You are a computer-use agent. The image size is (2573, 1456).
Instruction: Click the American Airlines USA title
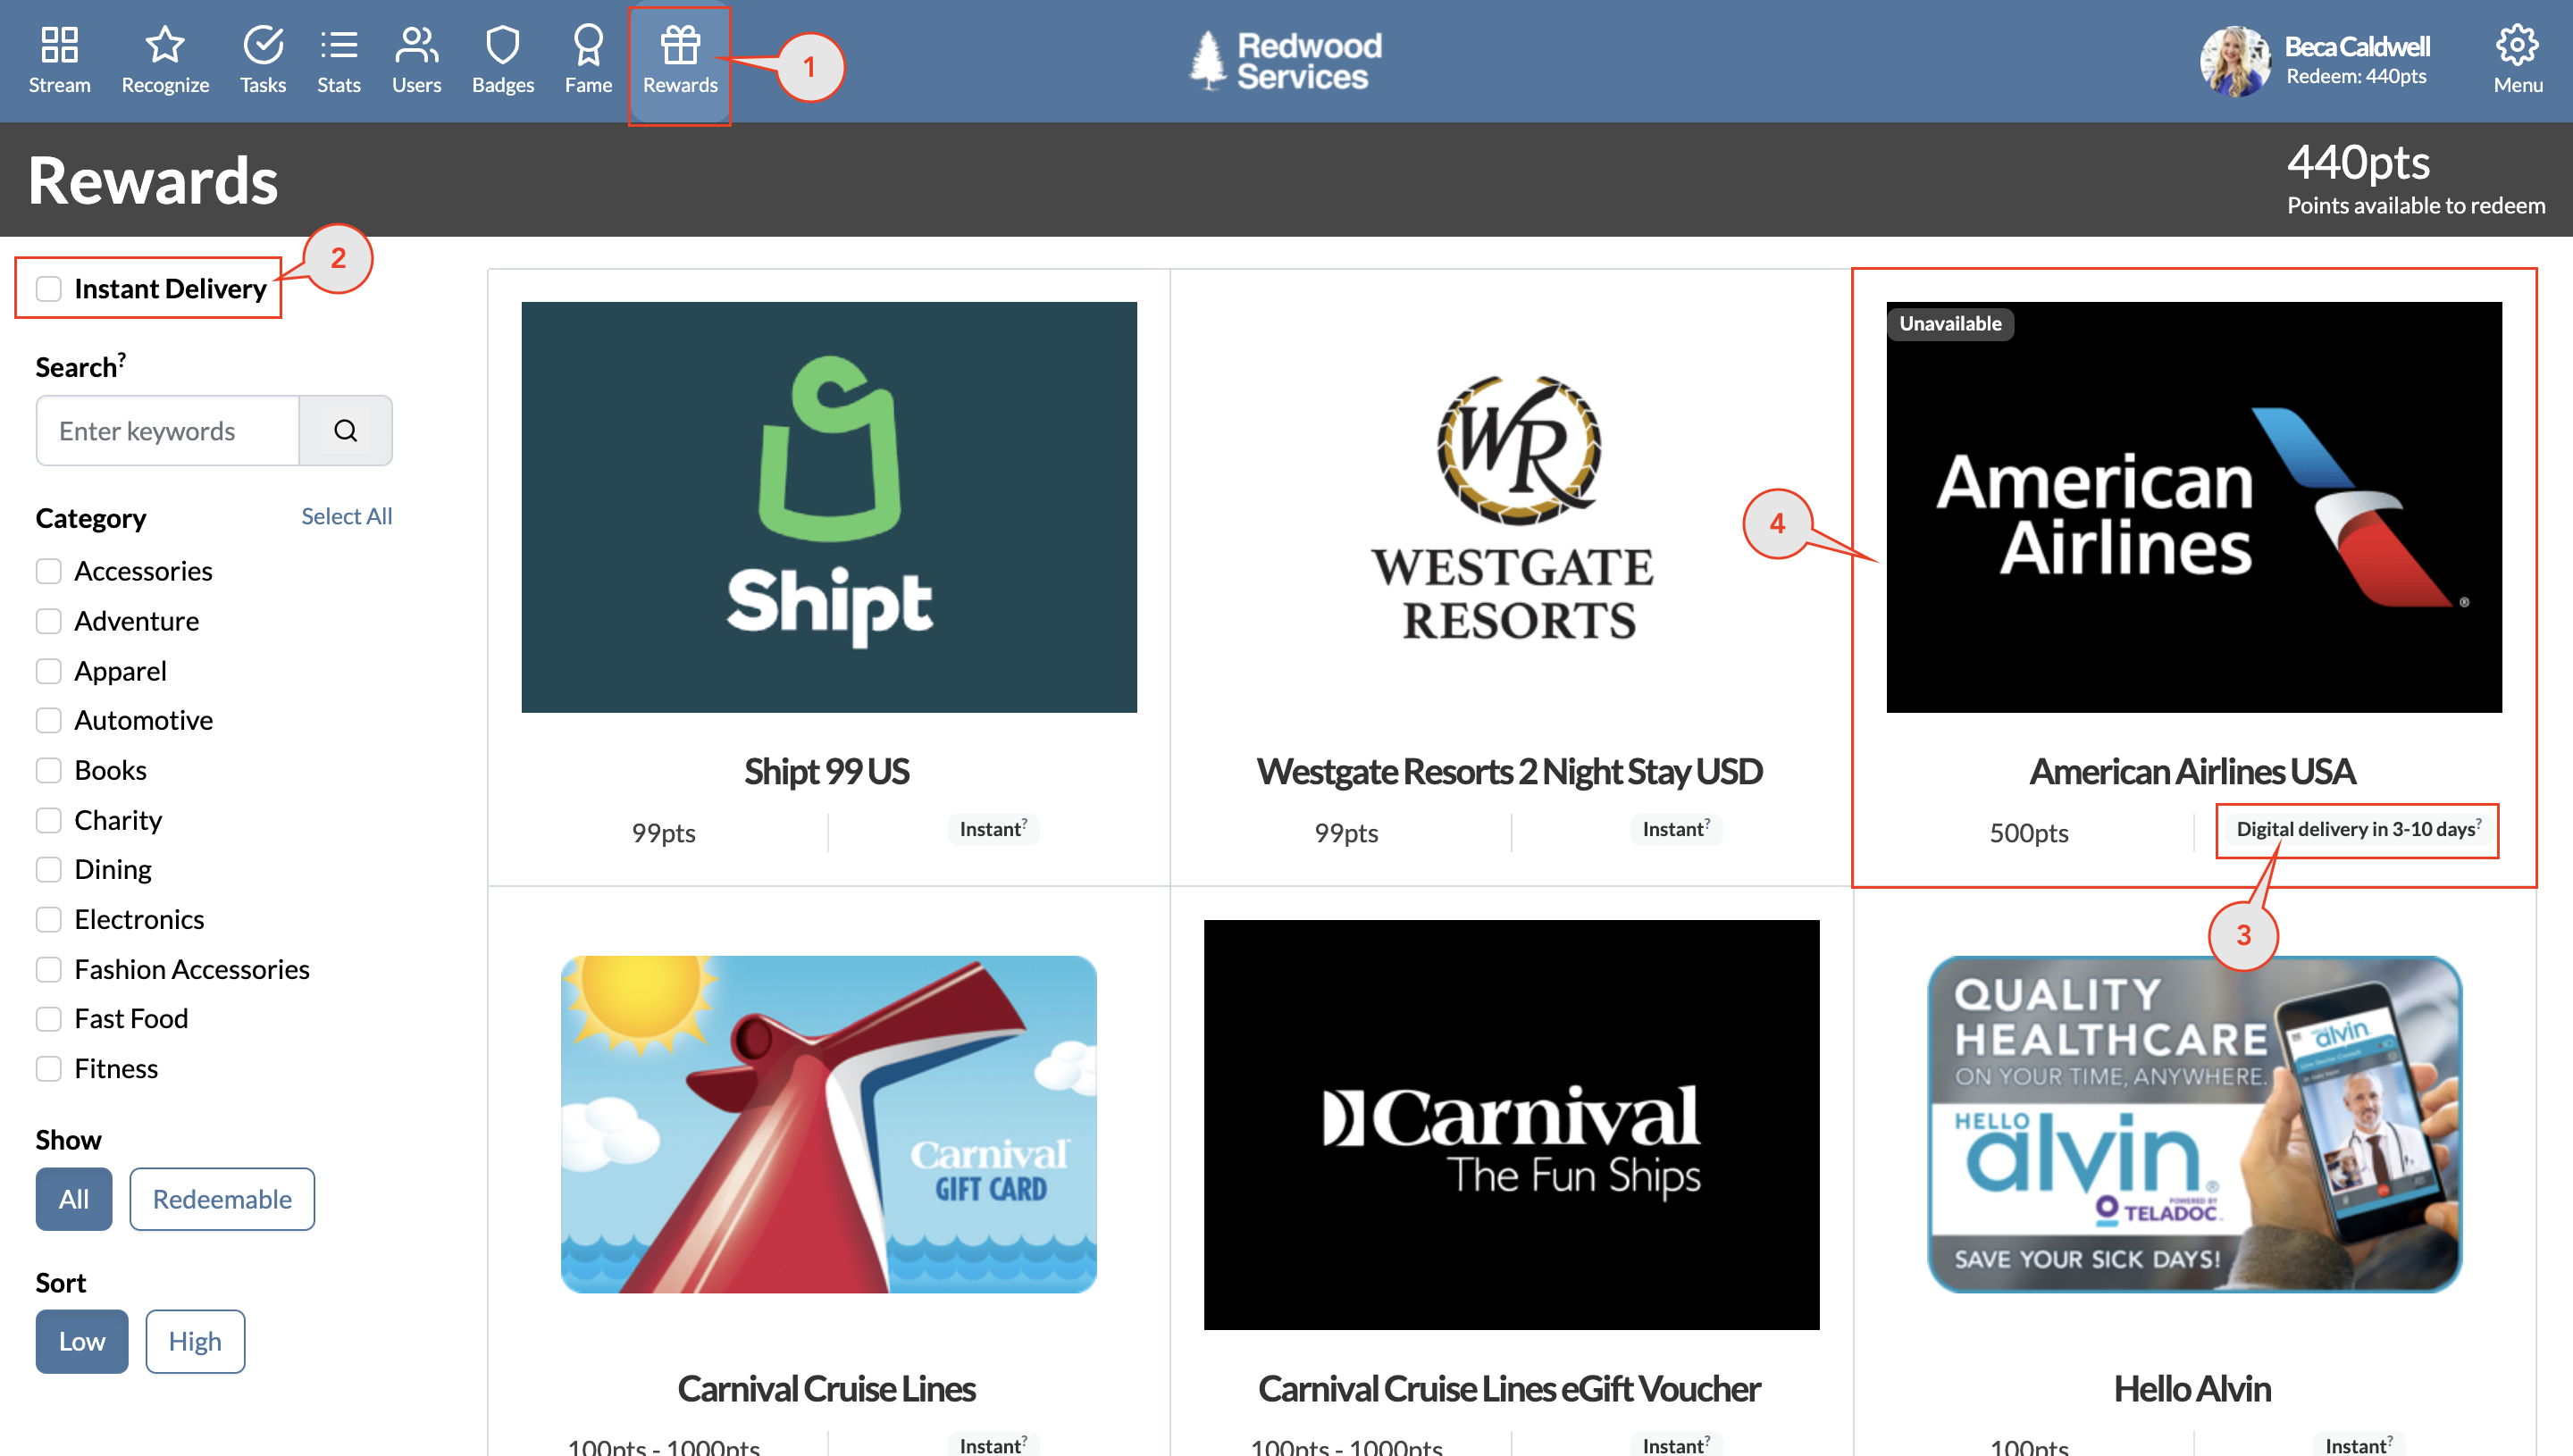pos(2193,771)
